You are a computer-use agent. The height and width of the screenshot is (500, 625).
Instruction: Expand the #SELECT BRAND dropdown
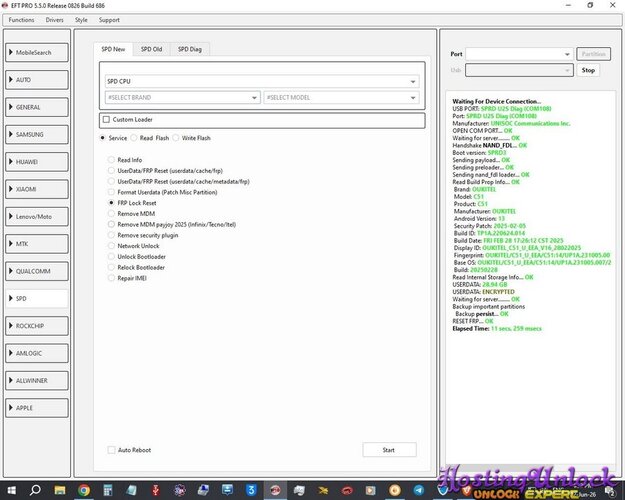tap(183, 98)
